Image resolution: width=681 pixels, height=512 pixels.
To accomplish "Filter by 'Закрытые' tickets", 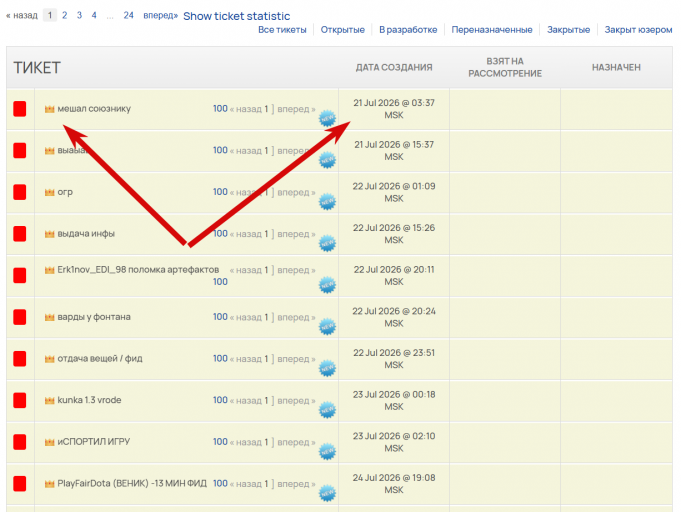I will click(569, 30).
